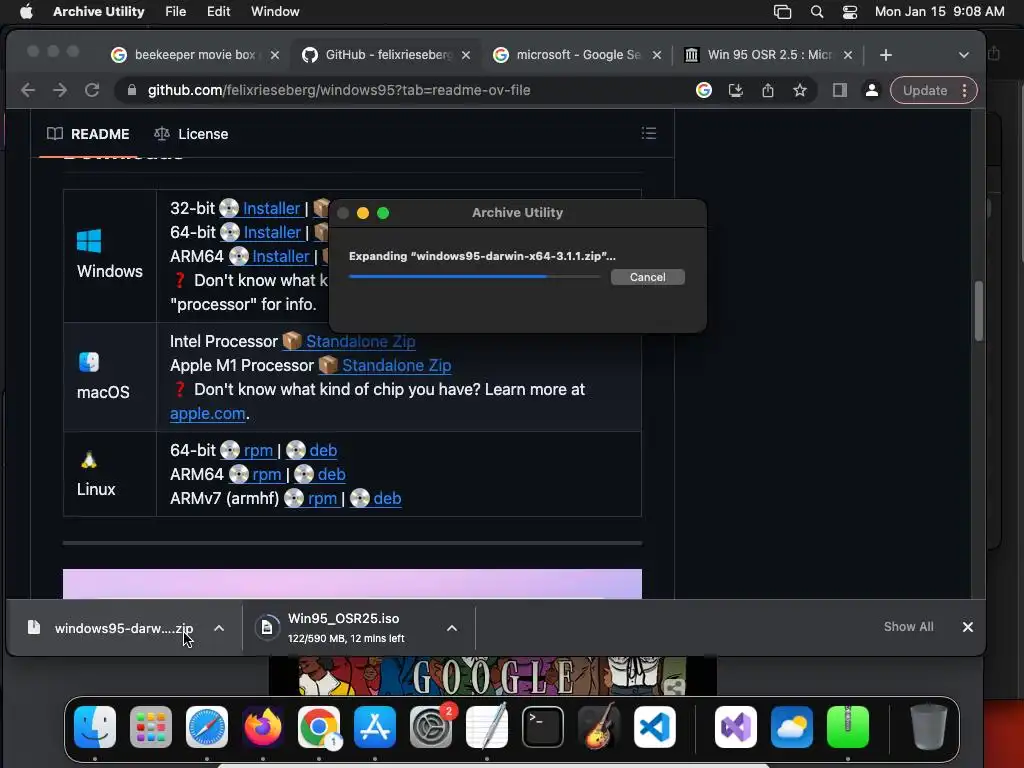Screen dimensions: 1024x768
Task: Click the install app icon in address bar
Action: click(735, 90)
